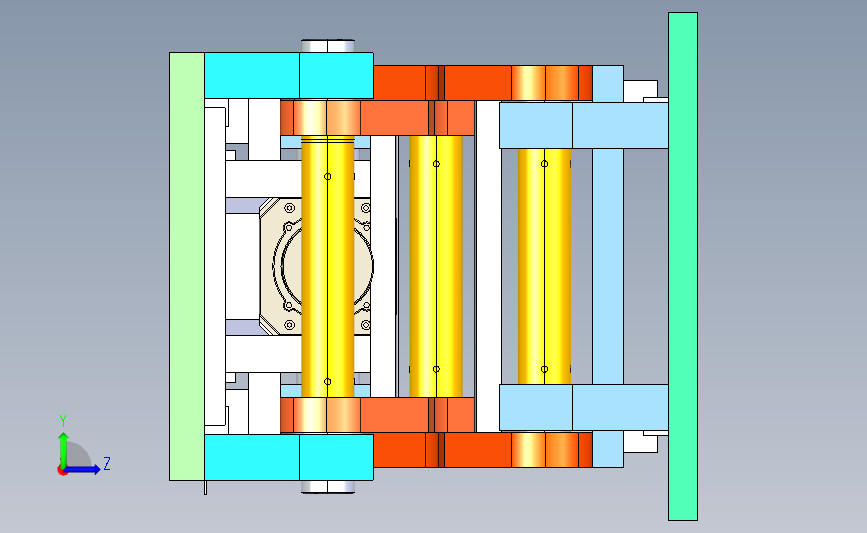Select the gray pillar cap below the bottom cyan block
The width and height of the screenshot is (867, 533).
pyautogui.click(x=328, y=487)
